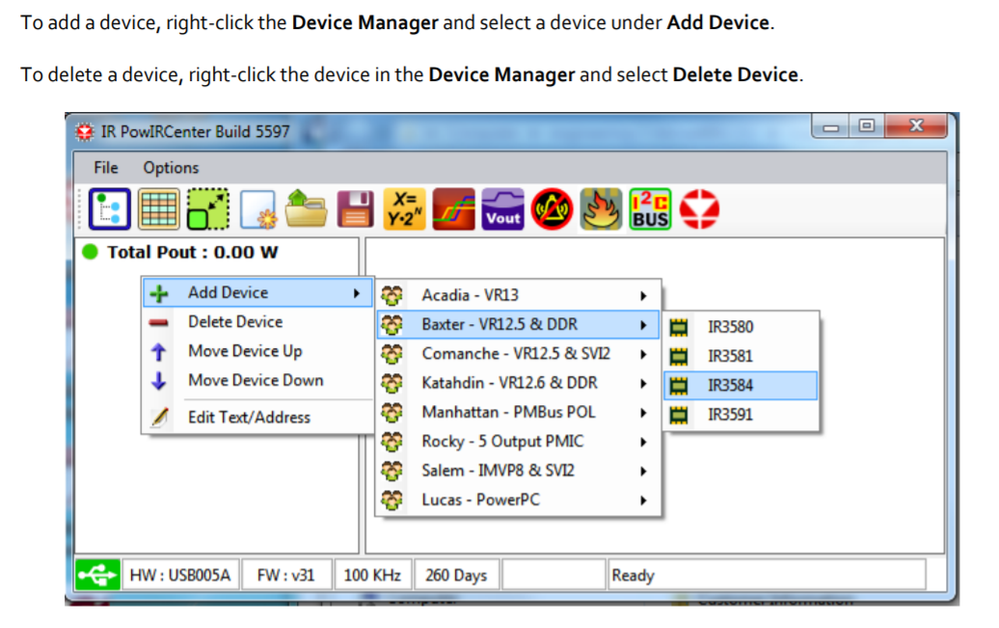Select IR3580 device
Screen dimensions: 999x628
click(741, 327)
